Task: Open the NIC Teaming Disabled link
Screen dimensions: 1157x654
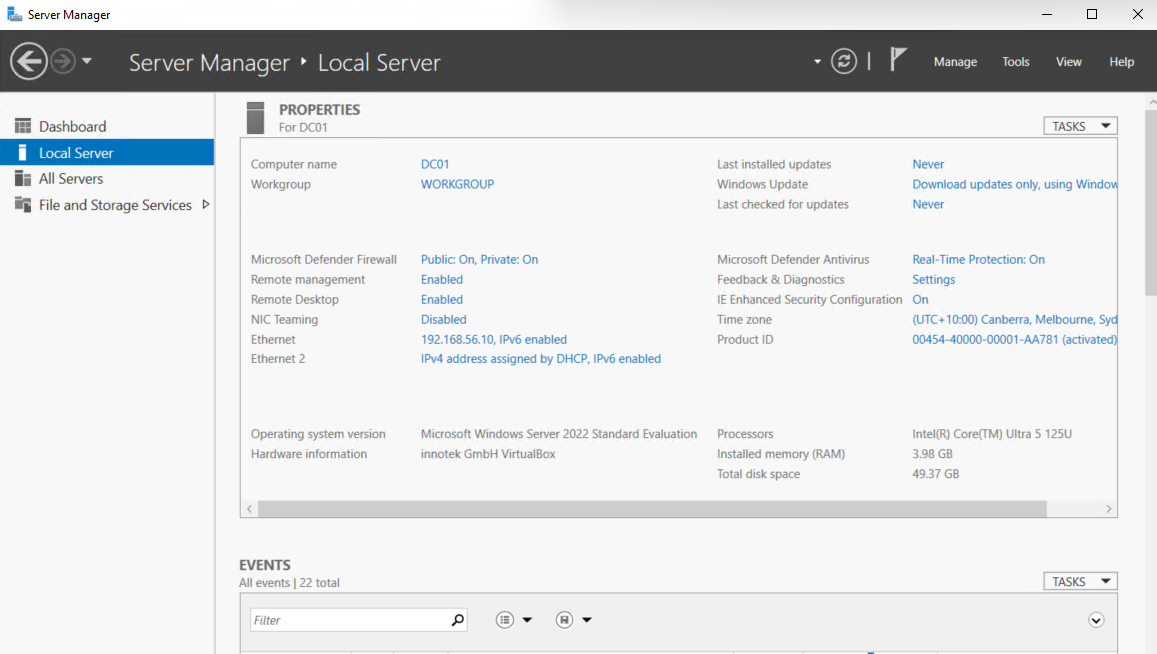Action: [443, 319]
